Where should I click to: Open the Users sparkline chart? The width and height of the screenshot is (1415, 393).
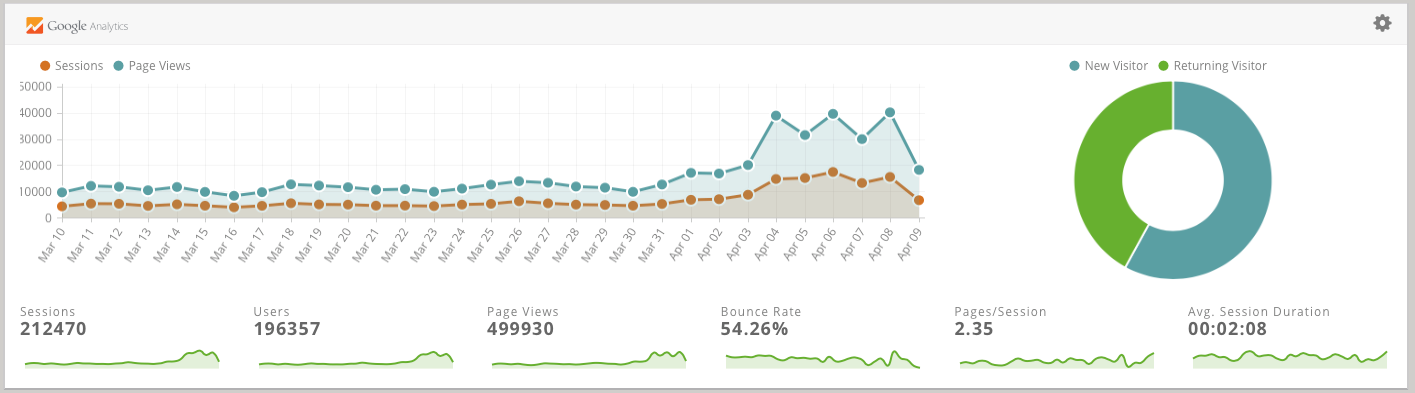point(356,359)
